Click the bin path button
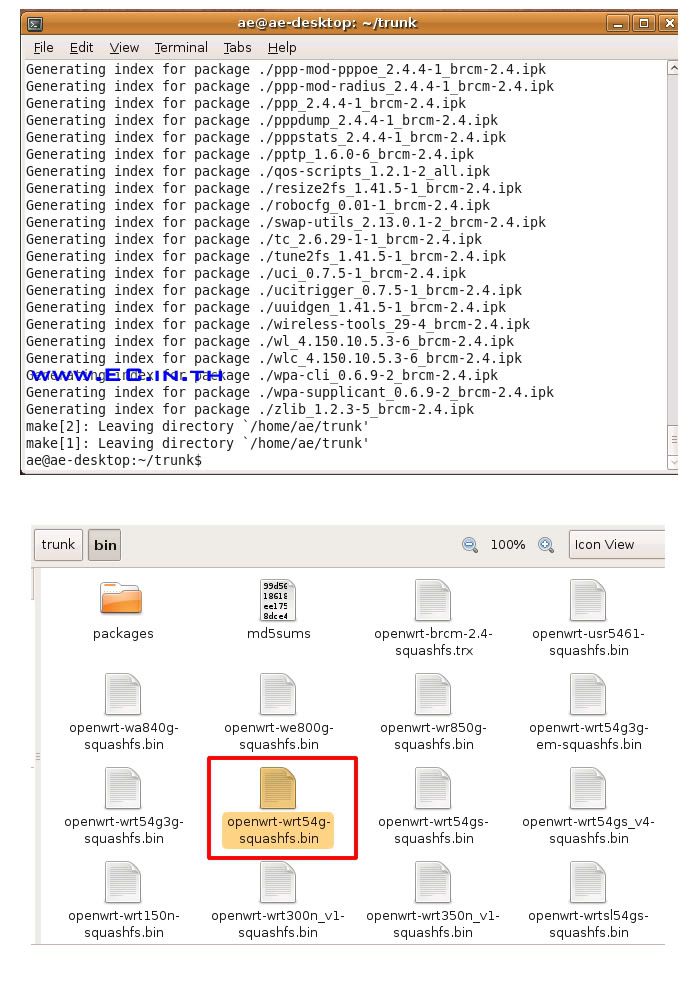Image resolution: width=700 pixels, height=1000 pixels. (x=105, y=545)
